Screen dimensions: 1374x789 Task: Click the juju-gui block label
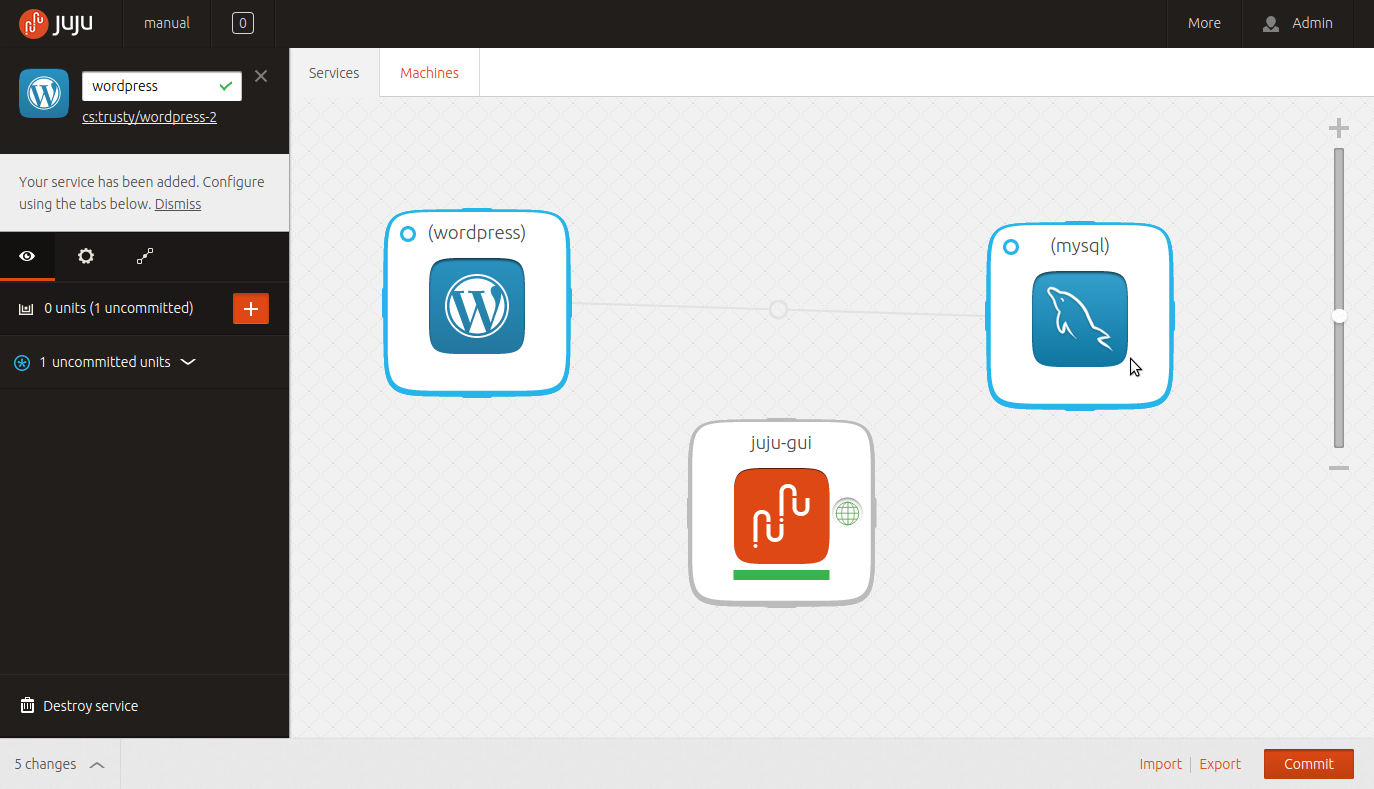[x=781, y=442]
